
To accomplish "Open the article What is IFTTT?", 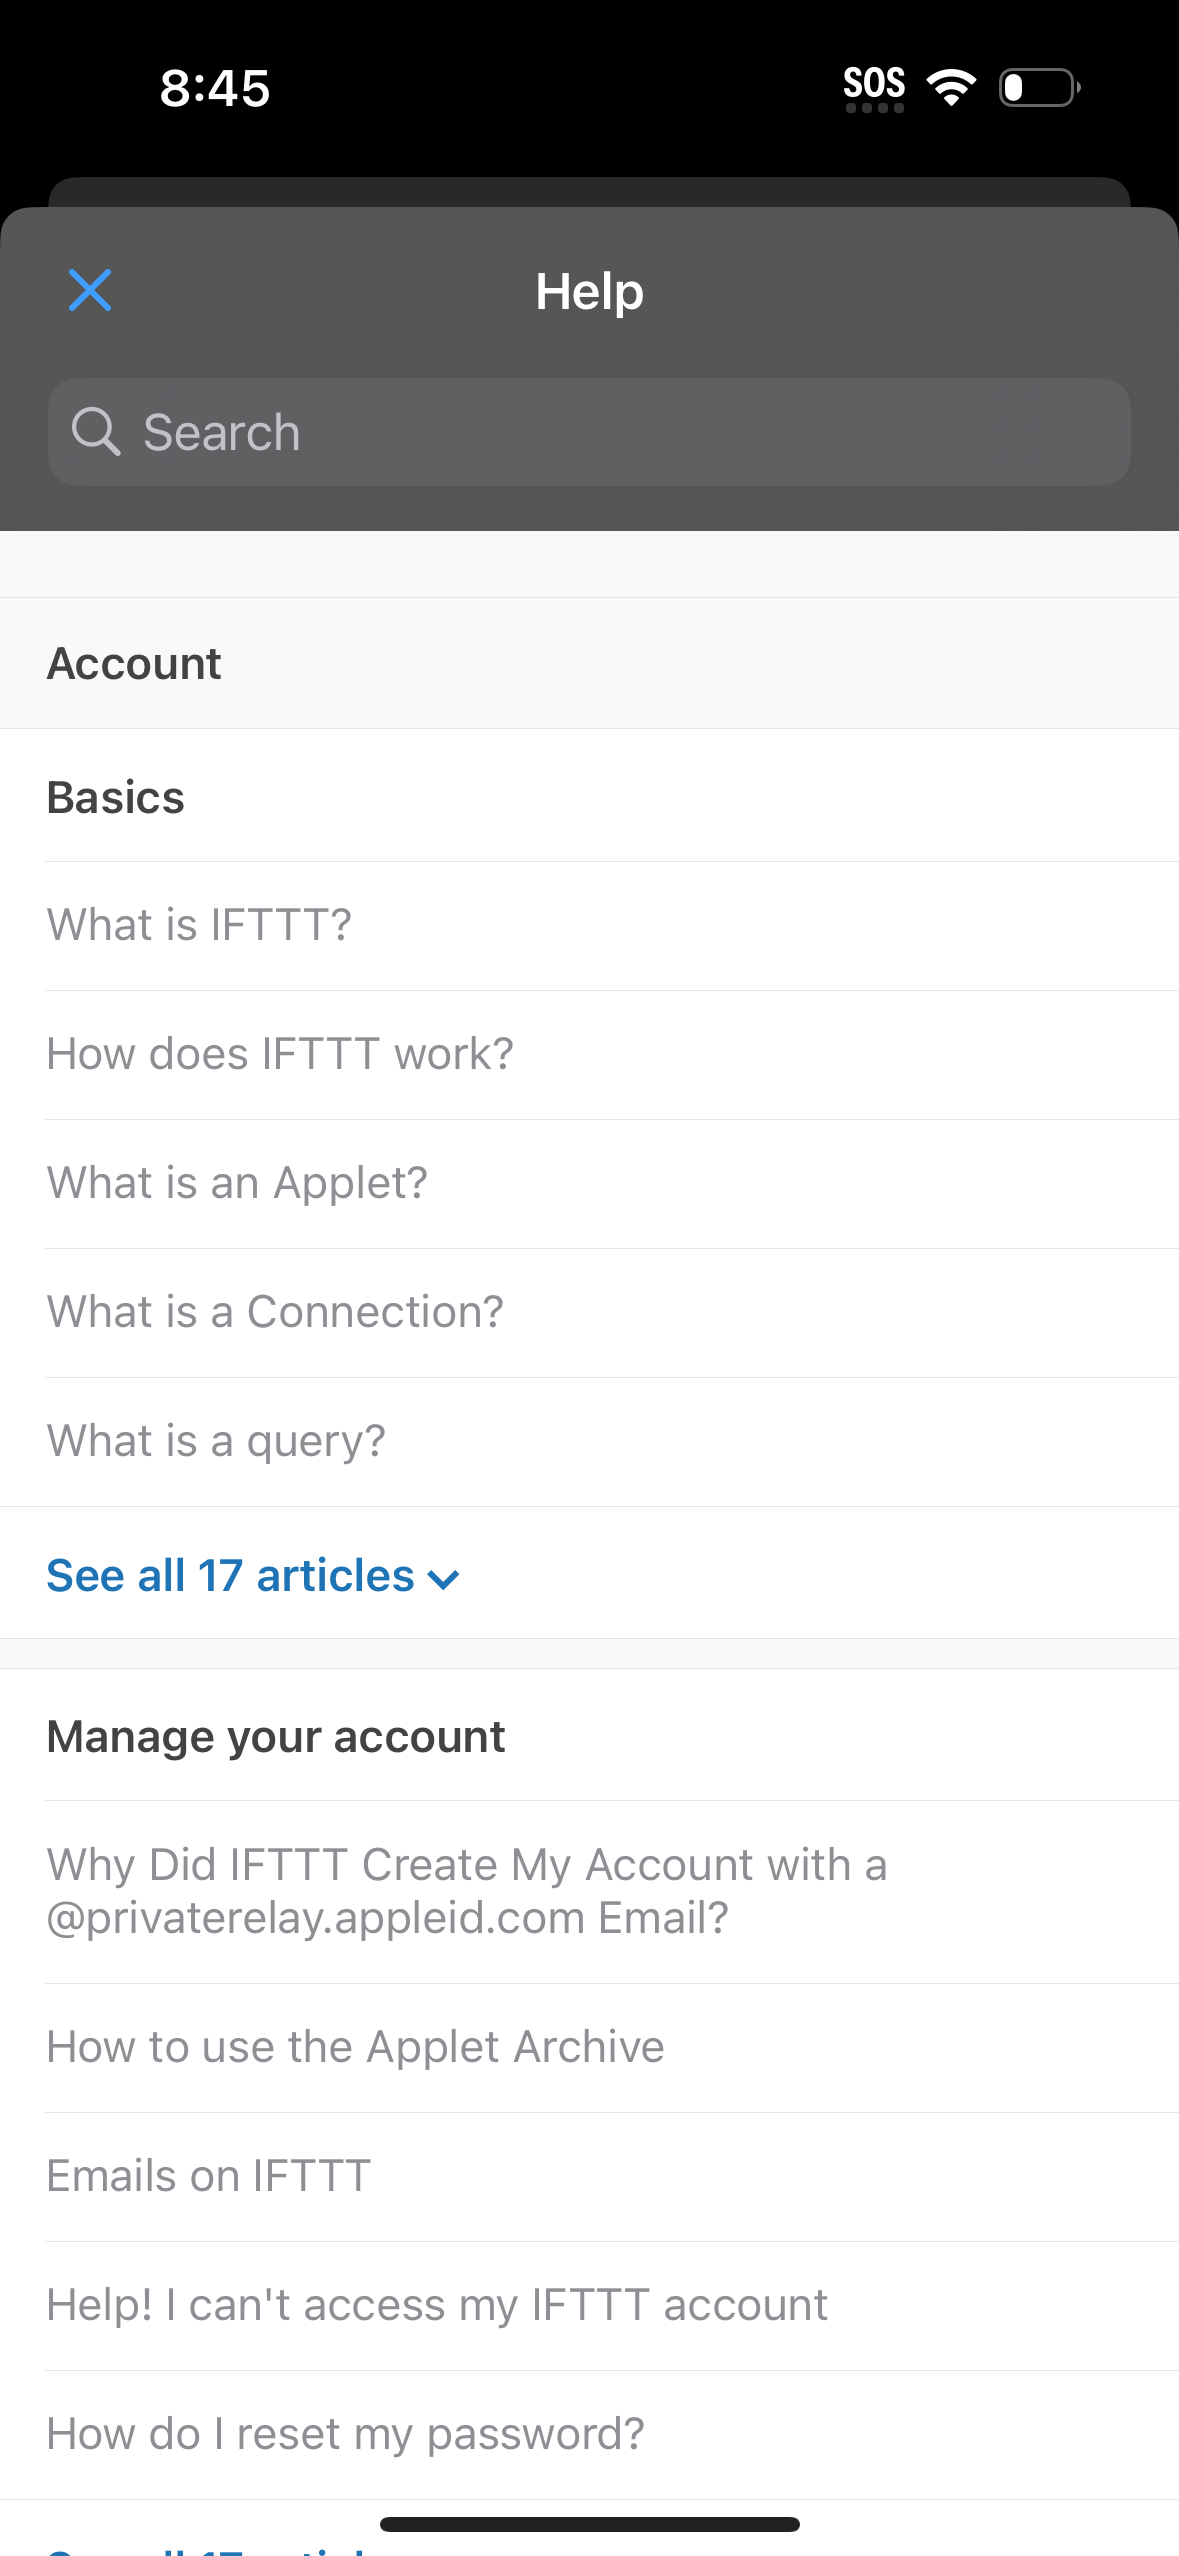I will pos(199,924).
